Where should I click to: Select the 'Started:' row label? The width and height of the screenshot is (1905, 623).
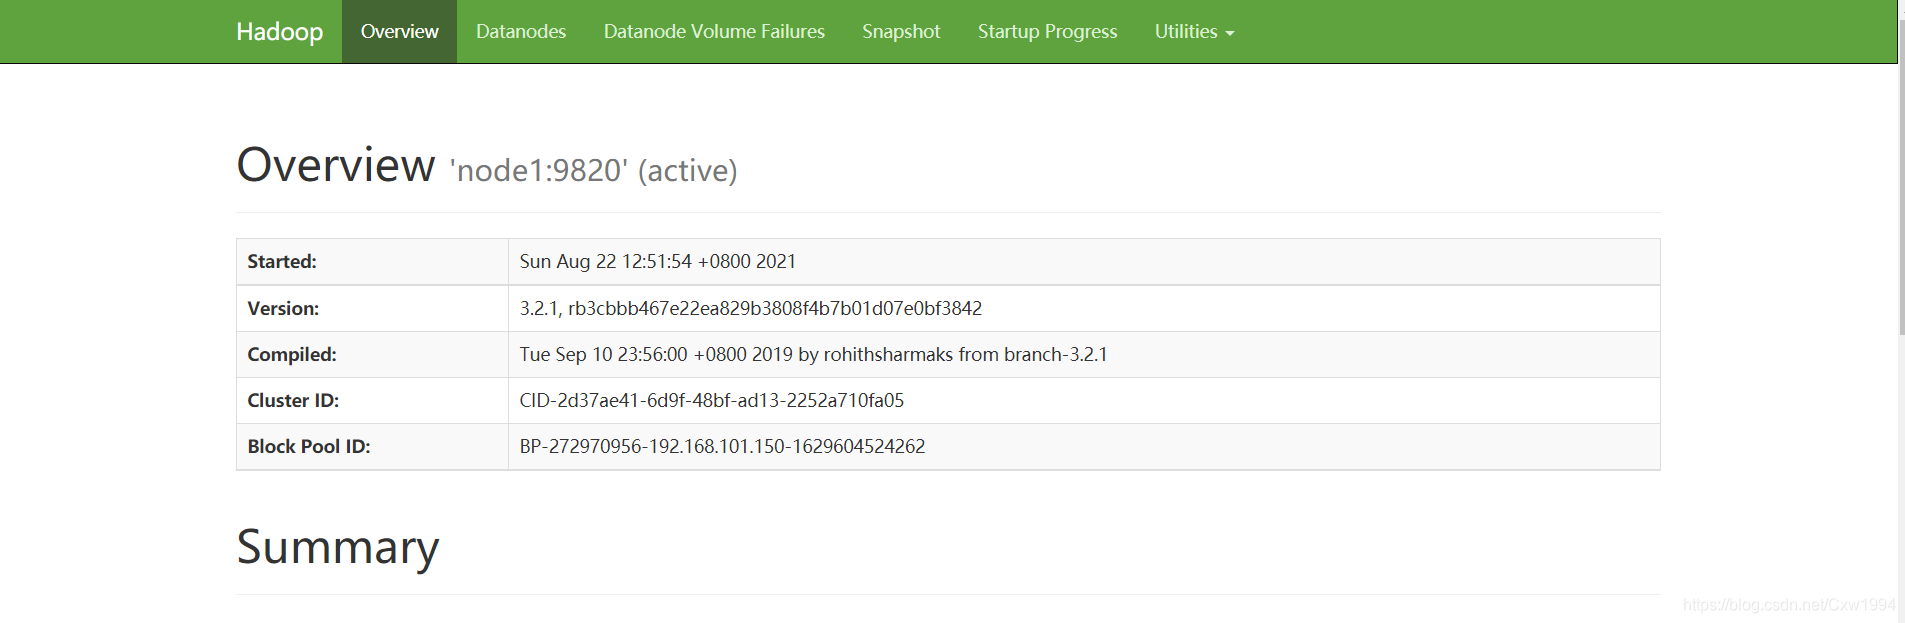(282, 262)
